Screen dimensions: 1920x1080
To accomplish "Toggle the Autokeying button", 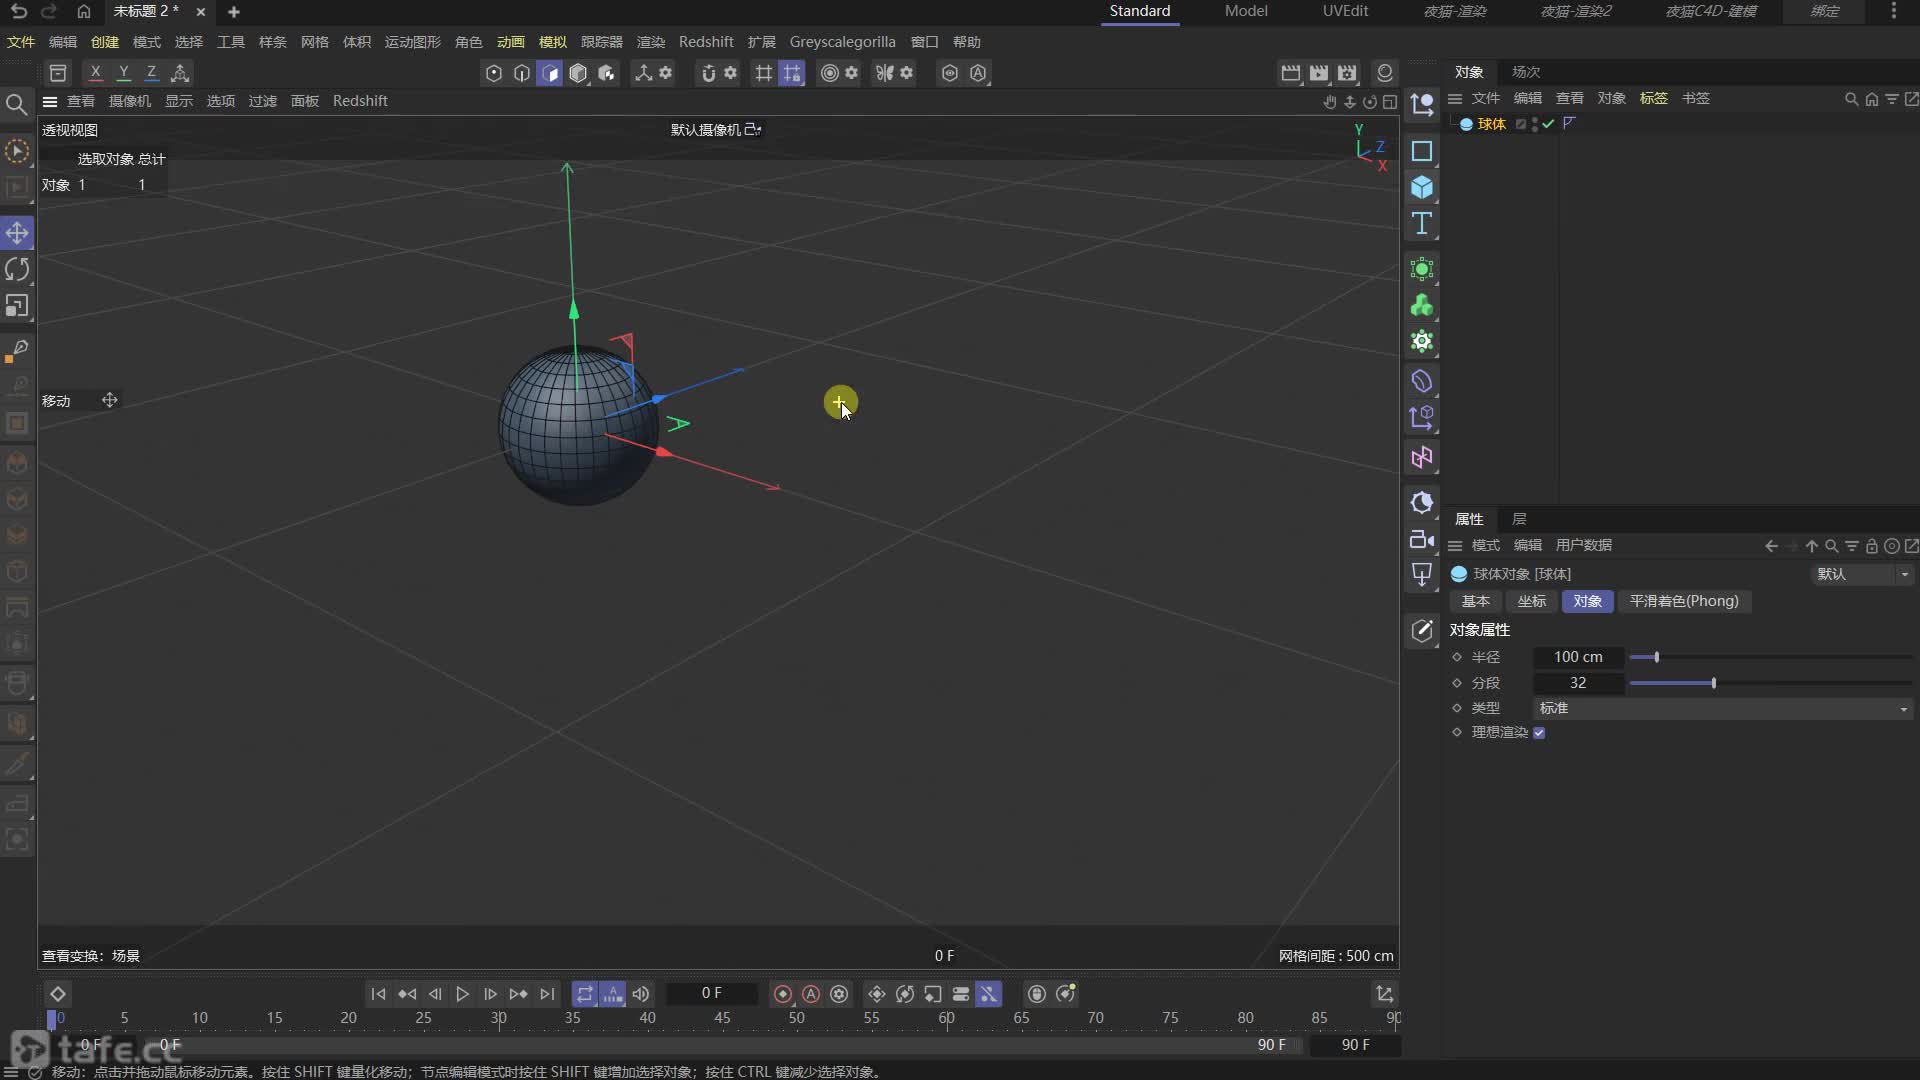I will coord(811,994).
